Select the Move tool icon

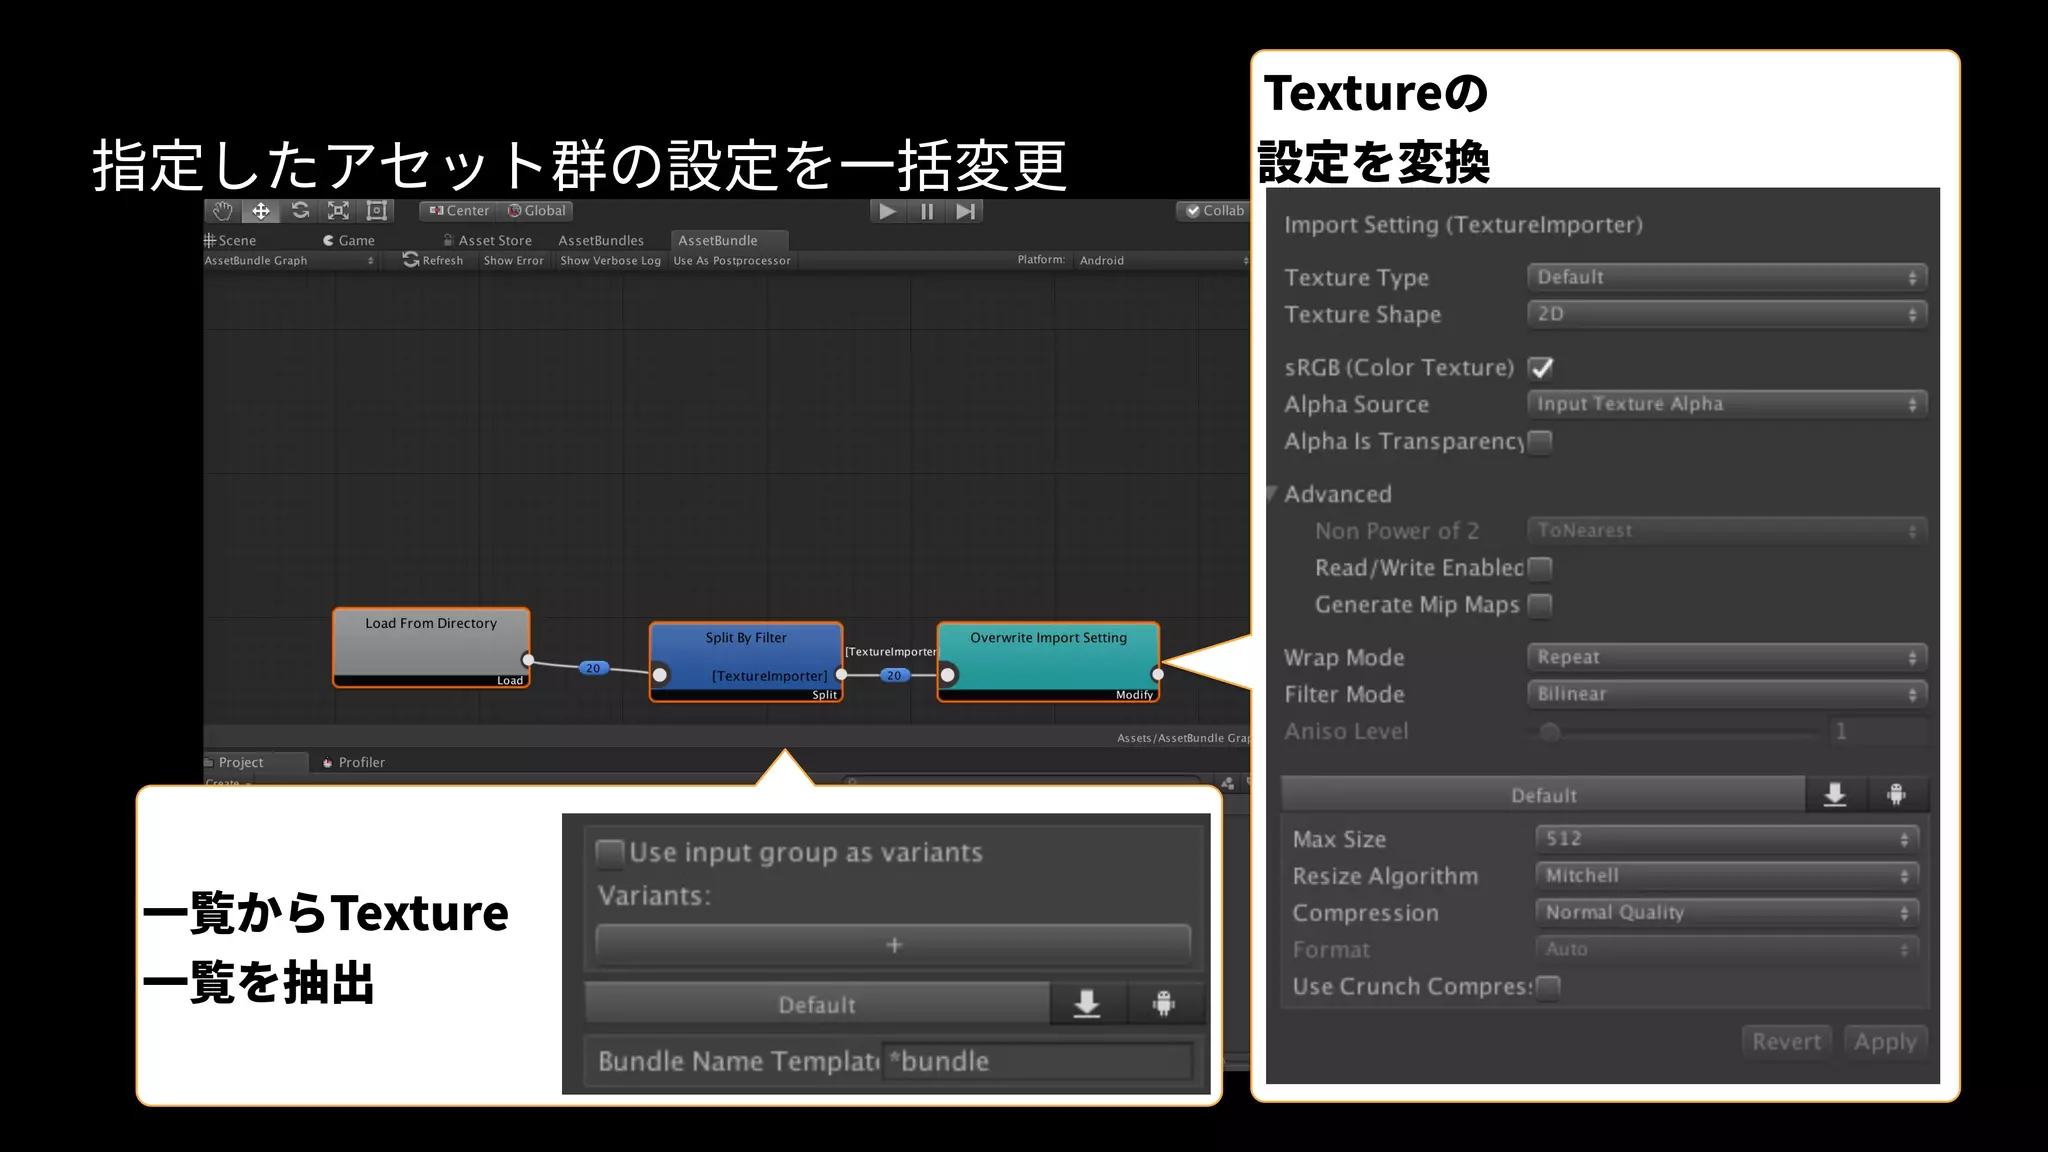coord(261,211)
